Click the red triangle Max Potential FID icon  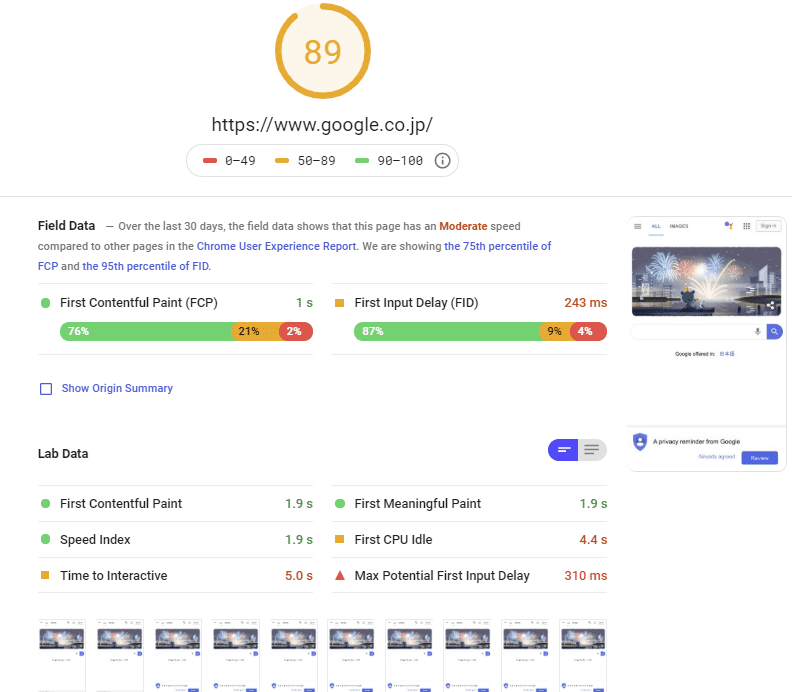coord(340,575)
